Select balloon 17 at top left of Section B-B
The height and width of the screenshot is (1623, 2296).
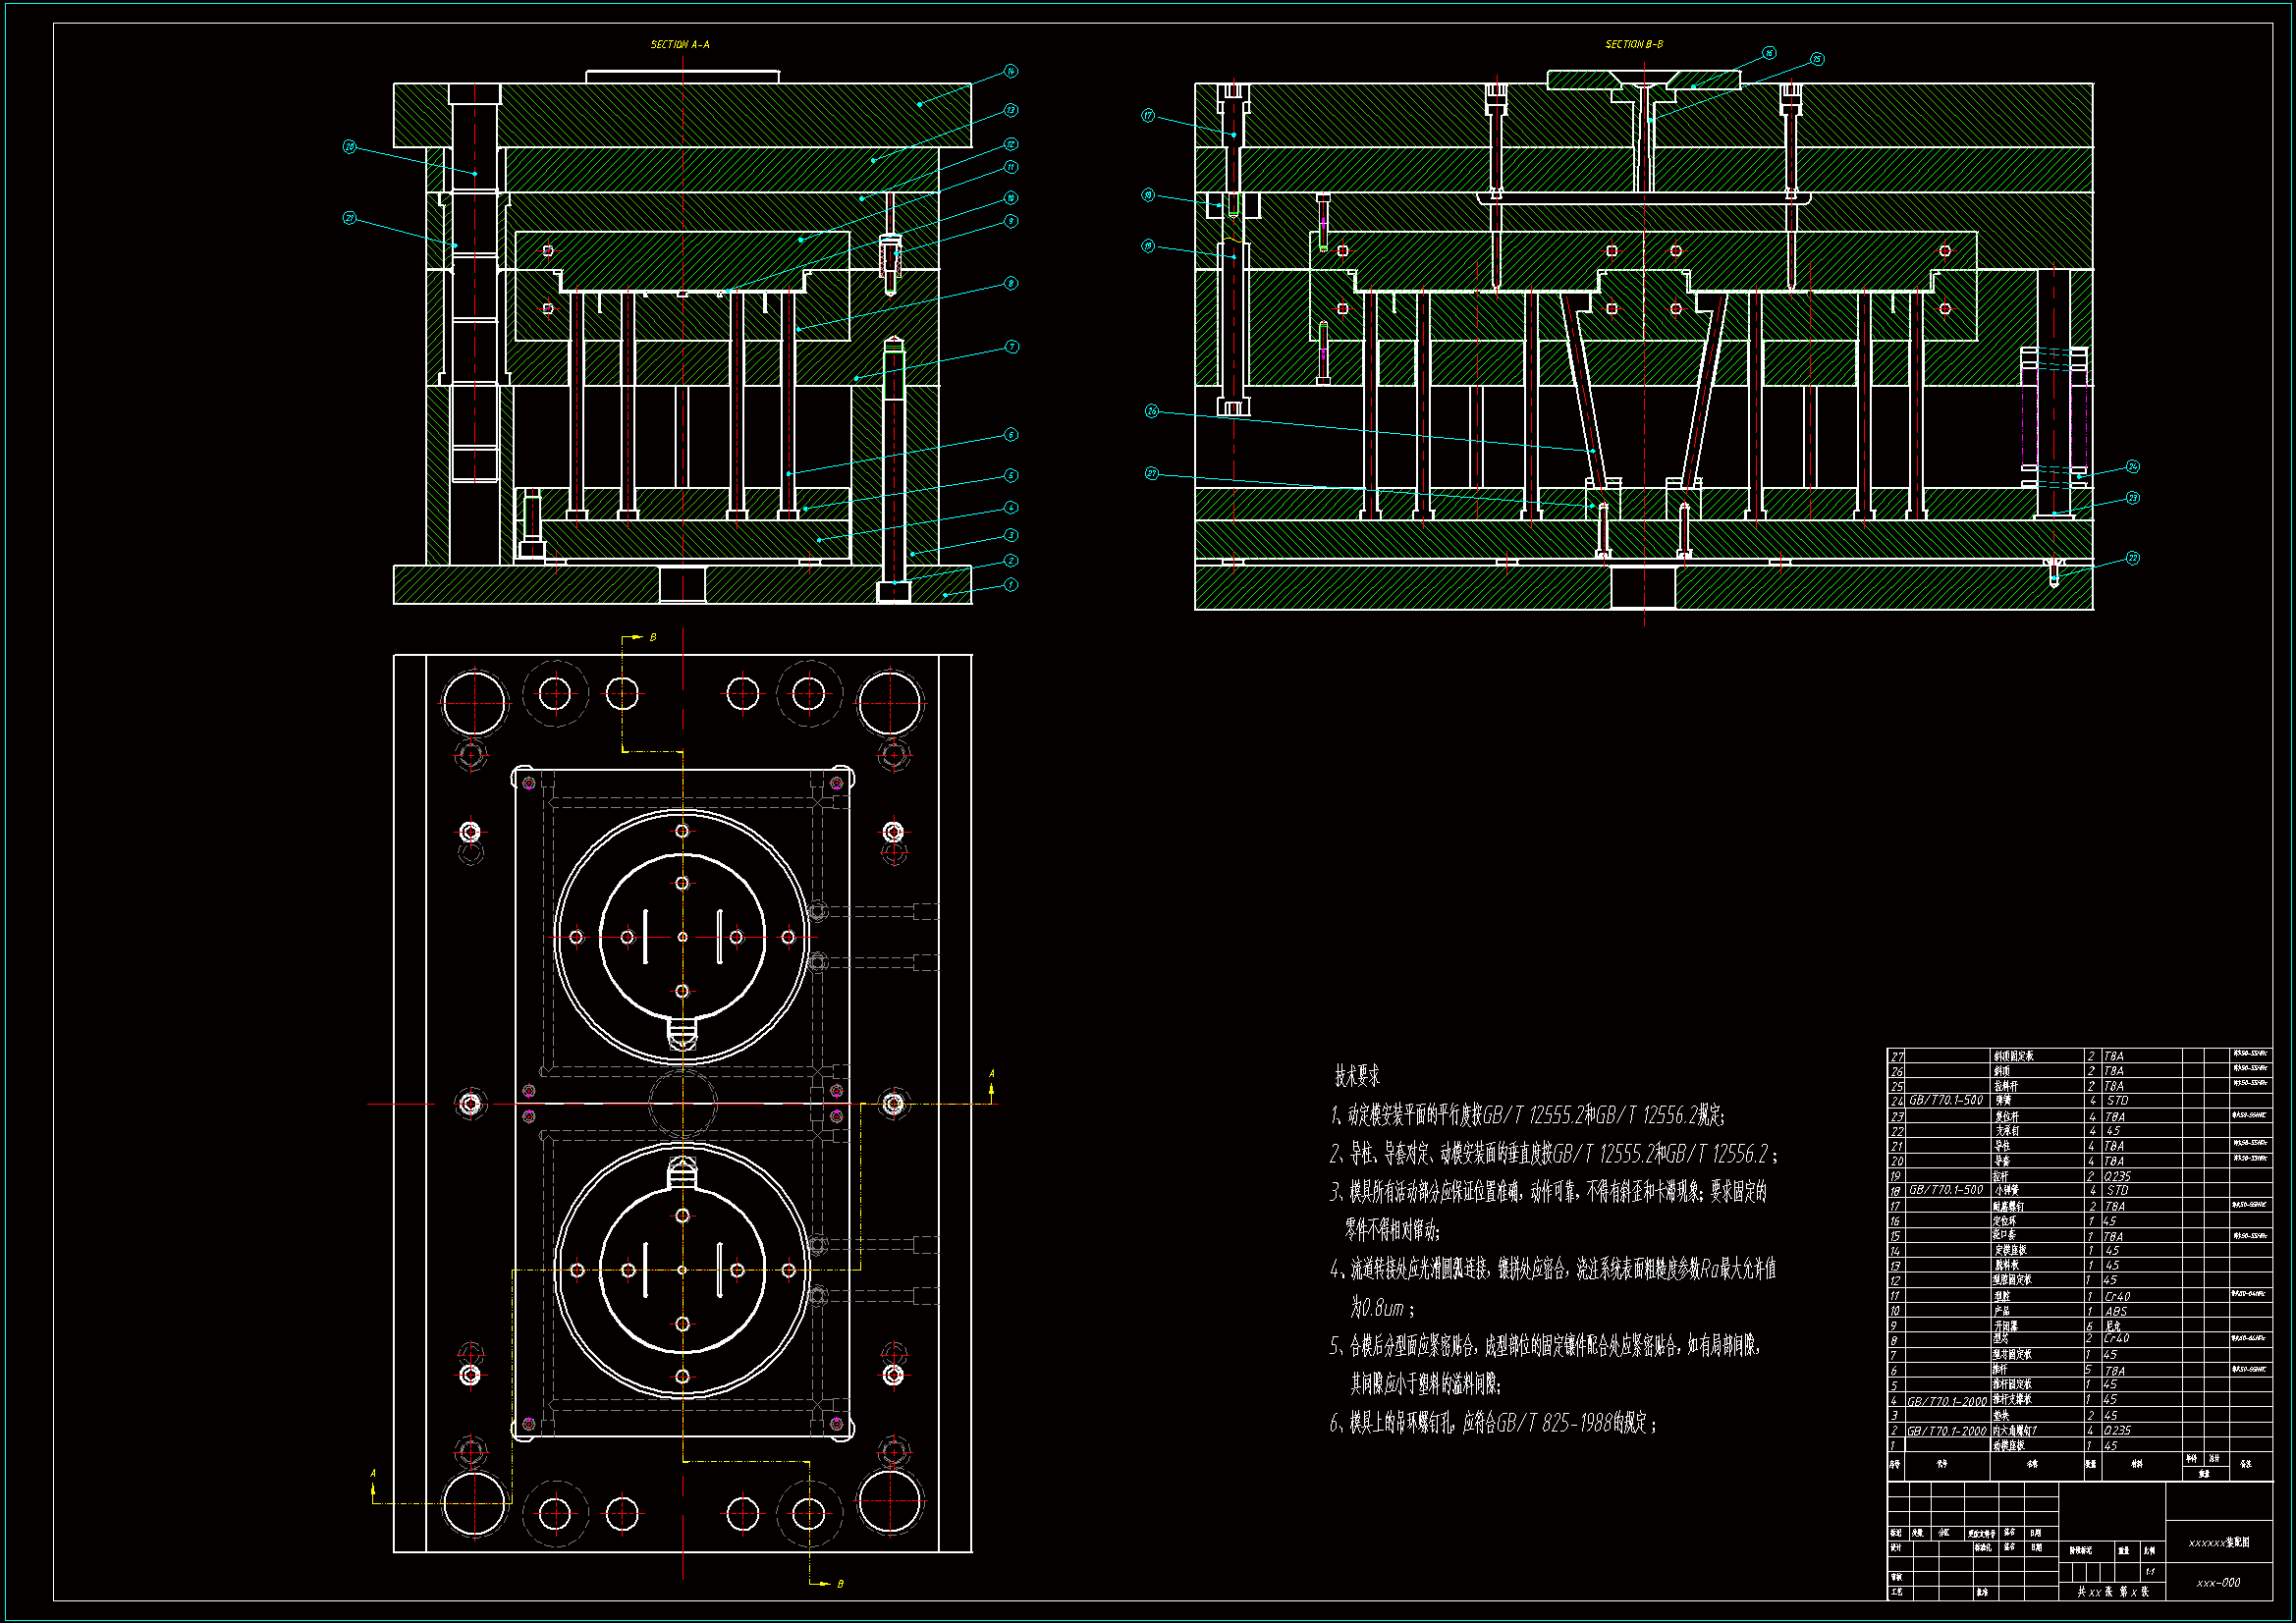tap(1148, 116)
